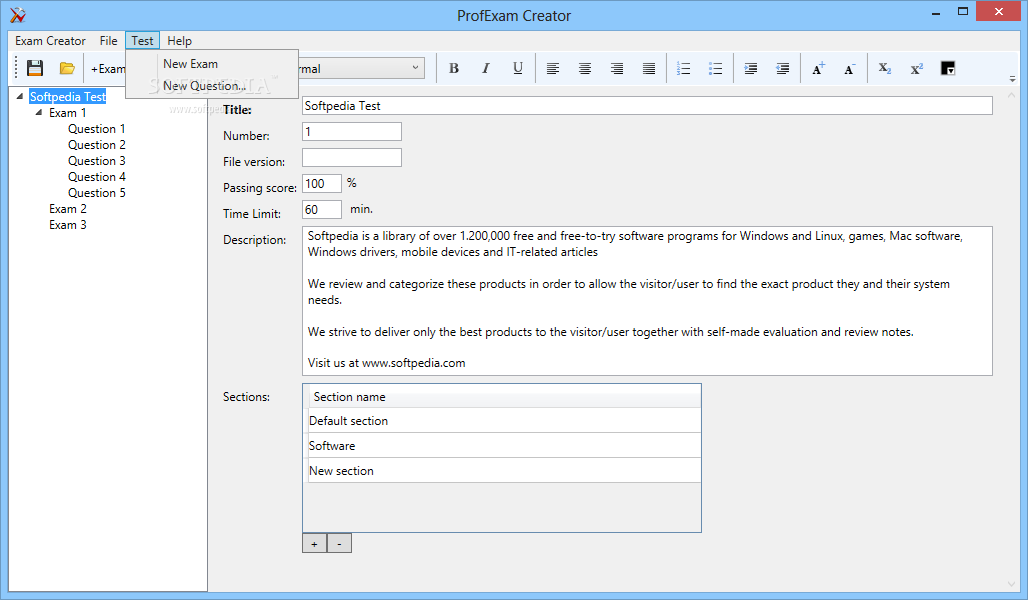Open the Help menu
This screenshot has width=1028, height=600.
180,41
